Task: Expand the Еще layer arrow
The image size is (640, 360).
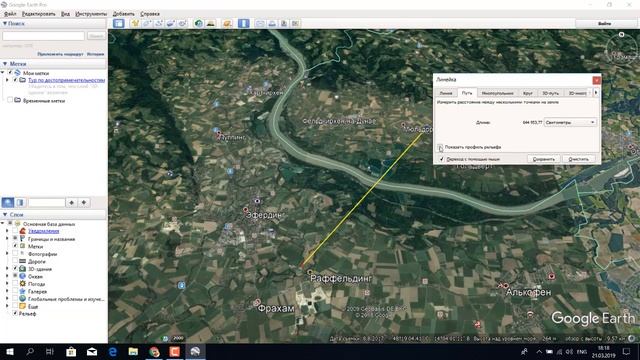Action: coord(7,306)
